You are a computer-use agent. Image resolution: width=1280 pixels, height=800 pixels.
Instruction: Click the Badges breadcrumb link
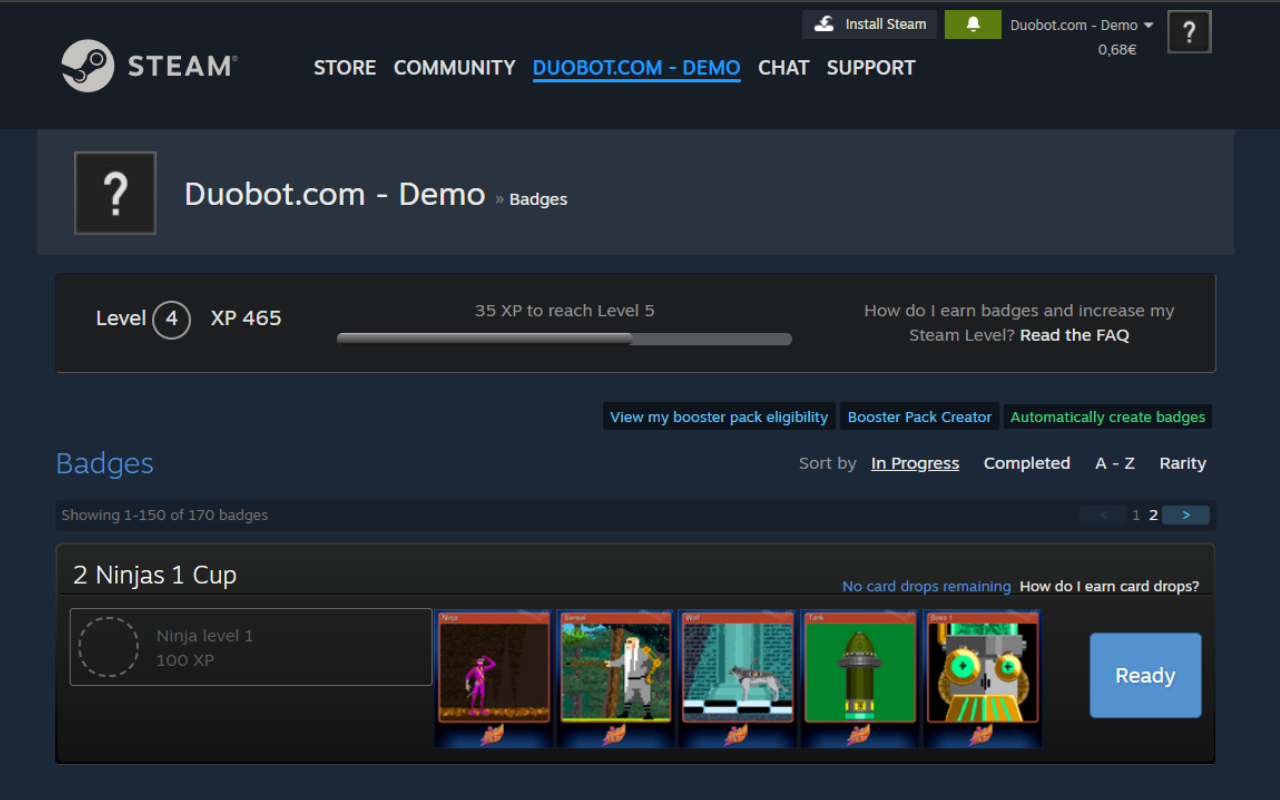(x=538, y=199)
